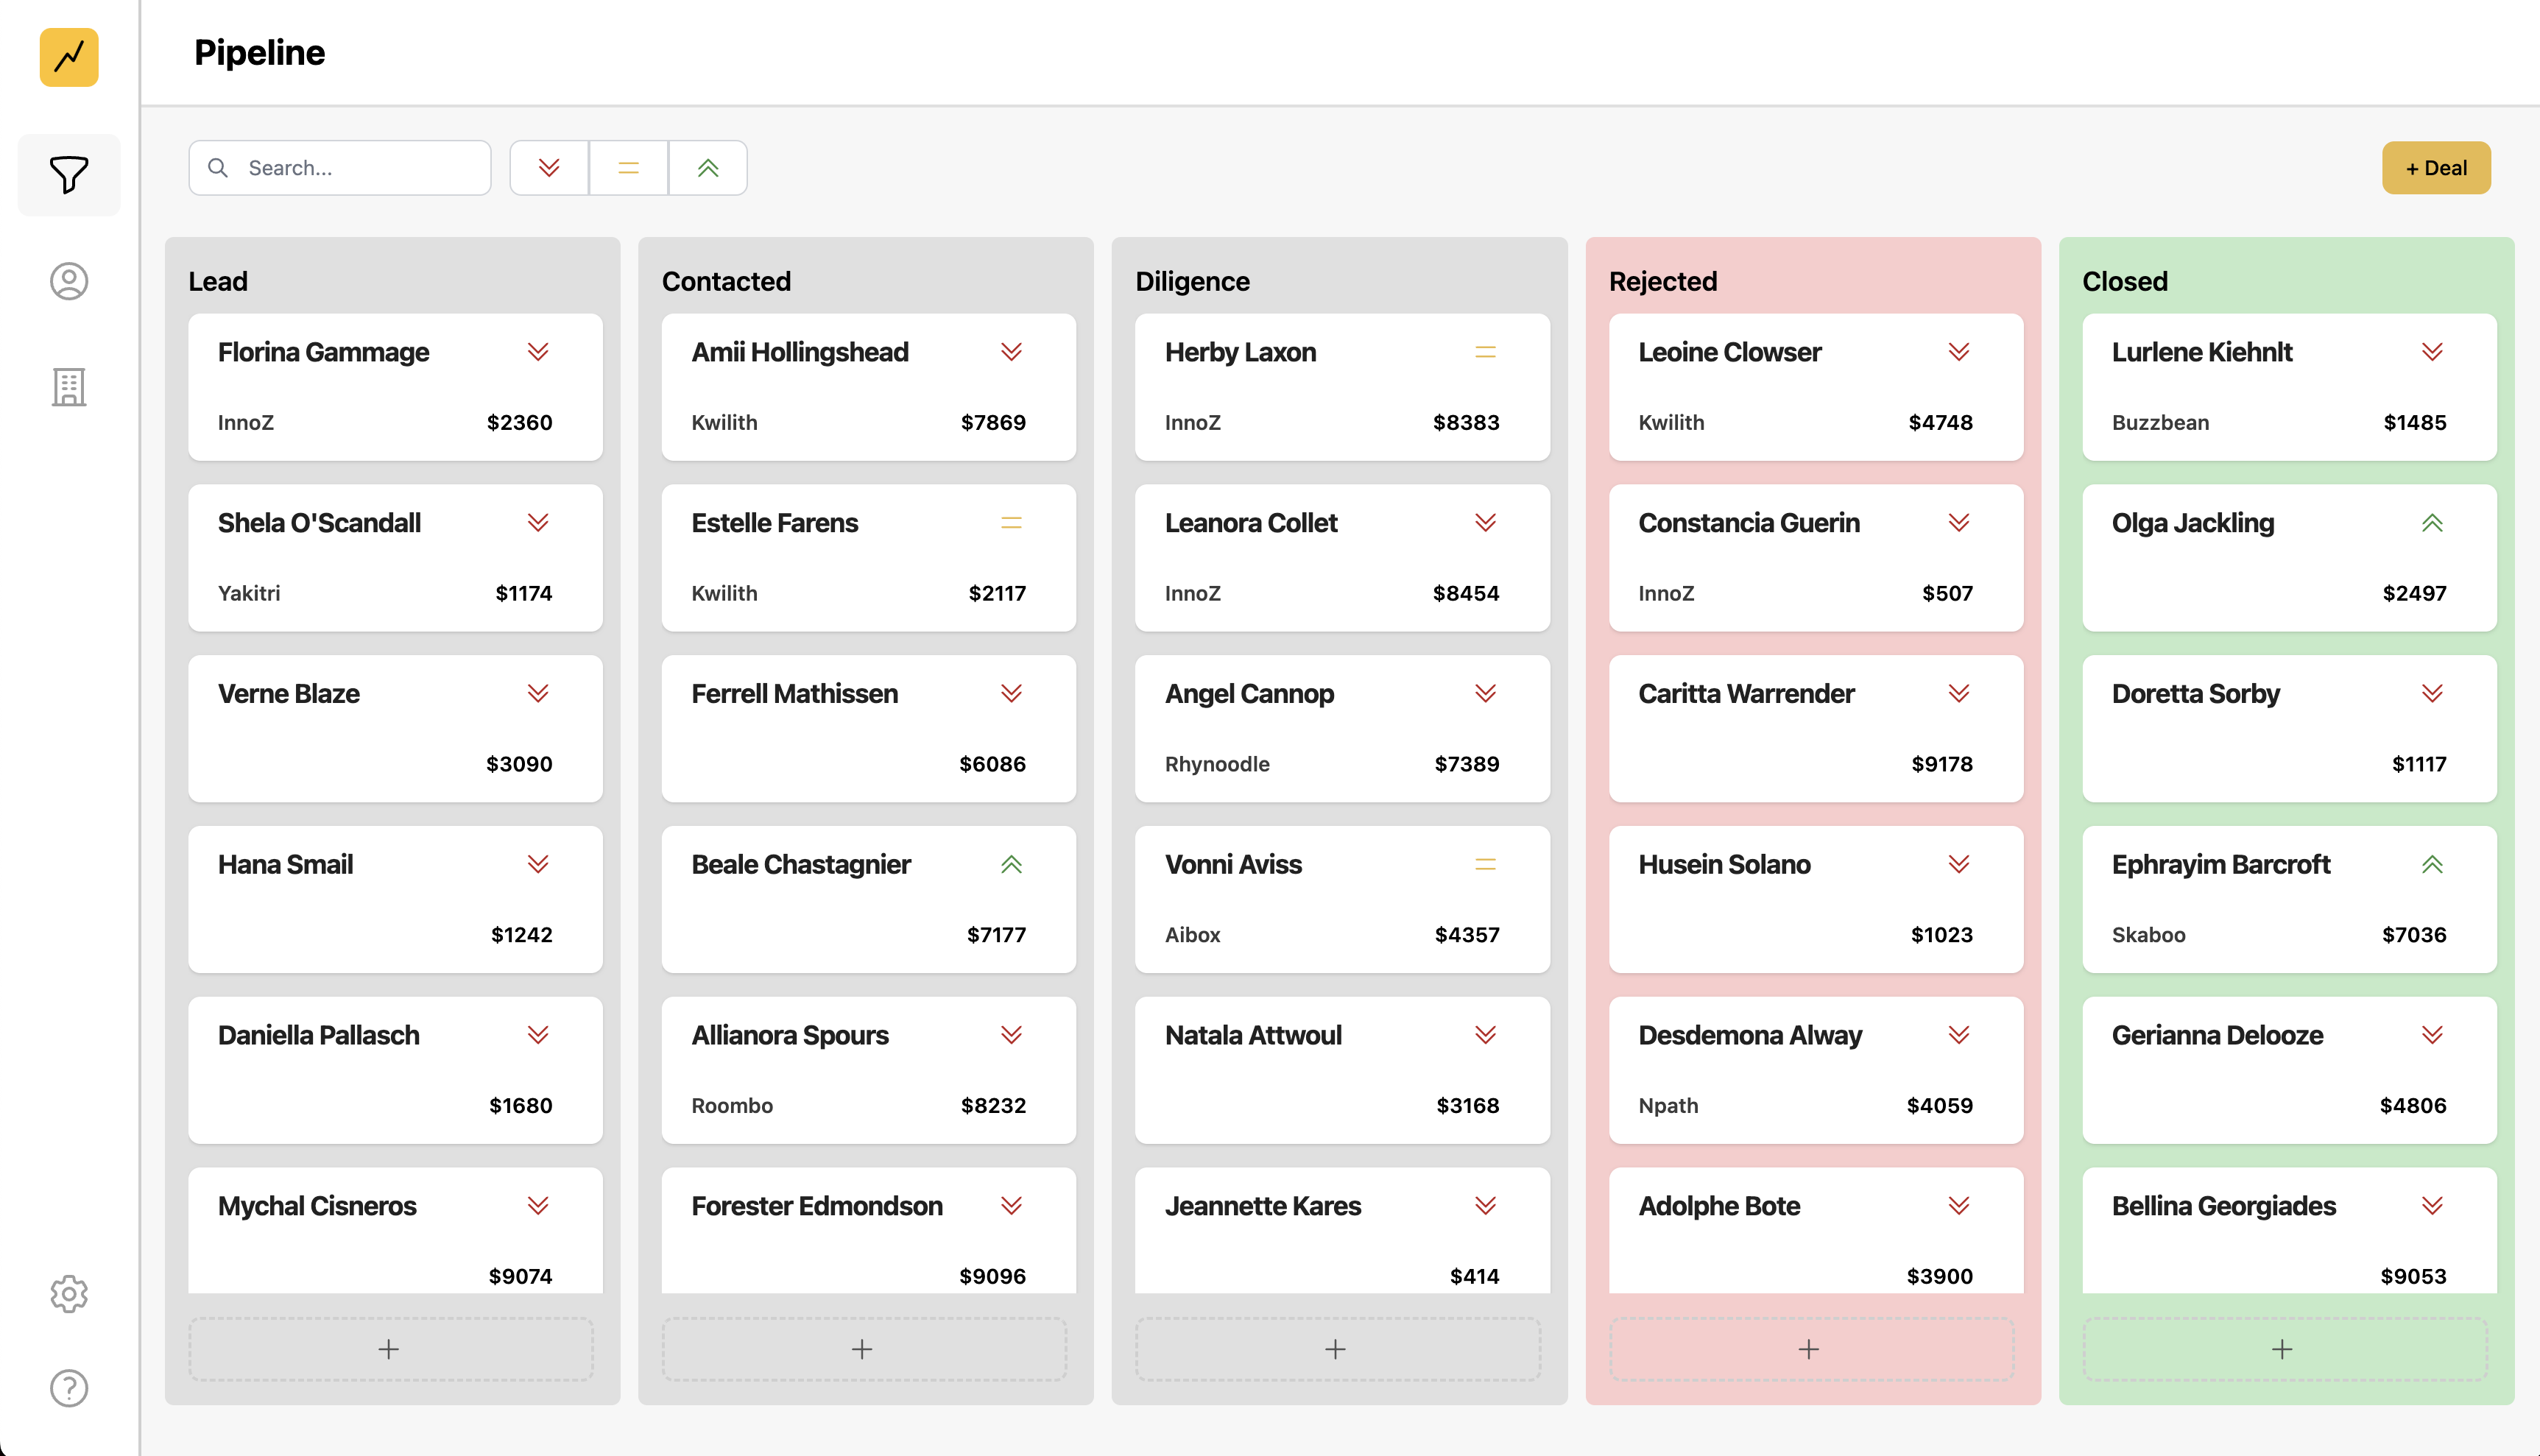The height and width of the screenshot is (1456, 2540).
Task: Open the Adolphe Bote deal card
Action: pos(1816,1231)
